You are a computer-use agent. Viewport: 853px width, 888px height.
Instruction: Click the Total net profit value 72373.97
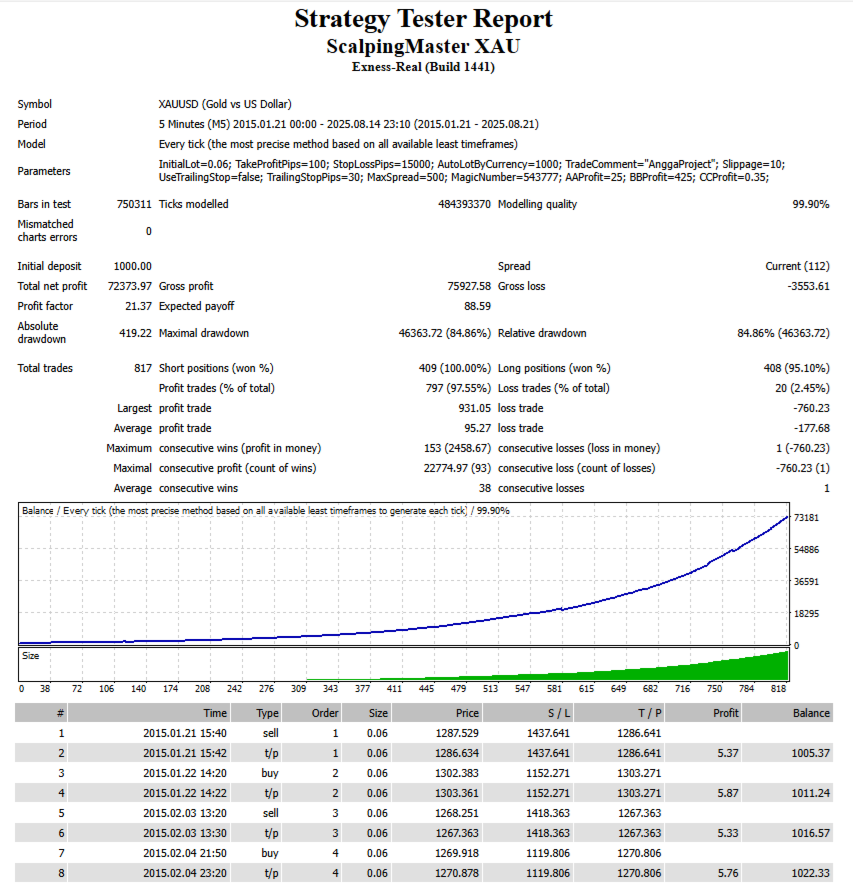(x=130, y=286)
